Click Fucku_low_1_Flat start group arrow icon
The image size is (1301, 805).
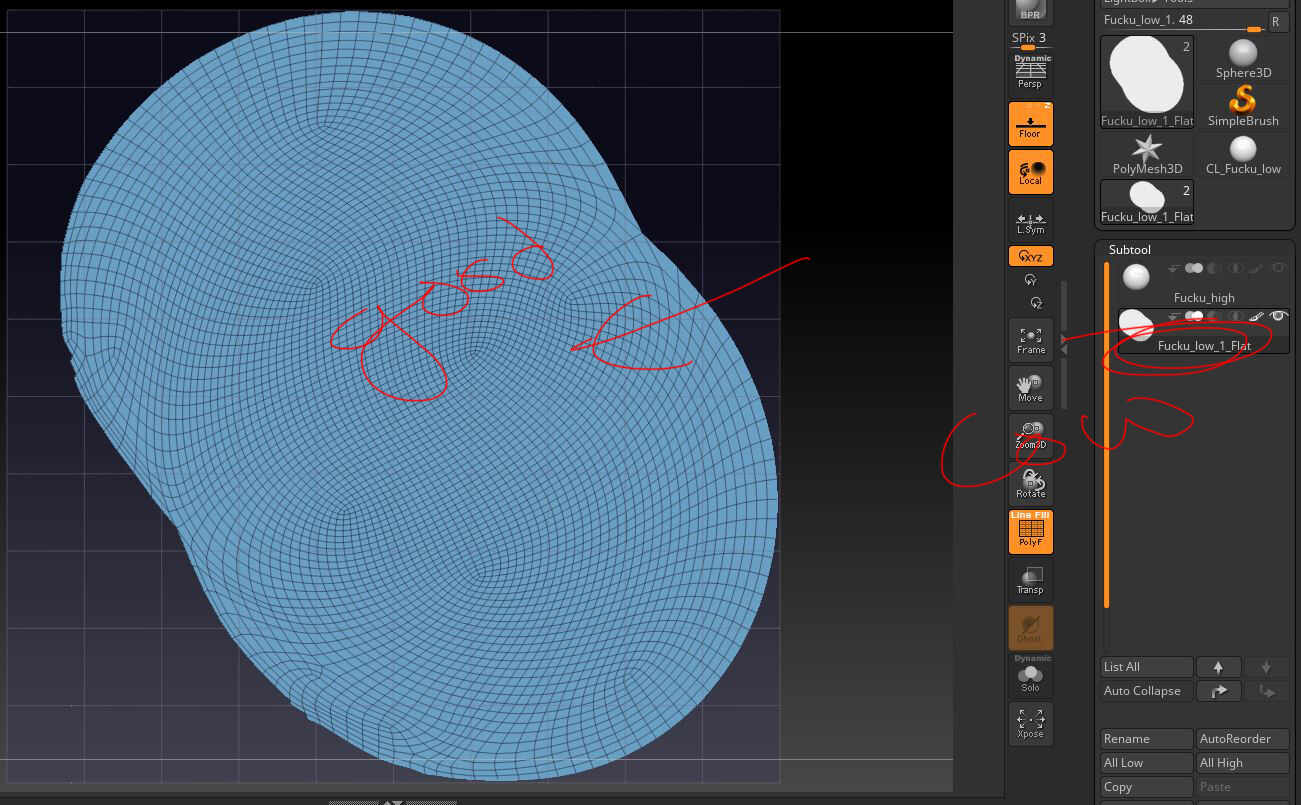pos(1175,316)
